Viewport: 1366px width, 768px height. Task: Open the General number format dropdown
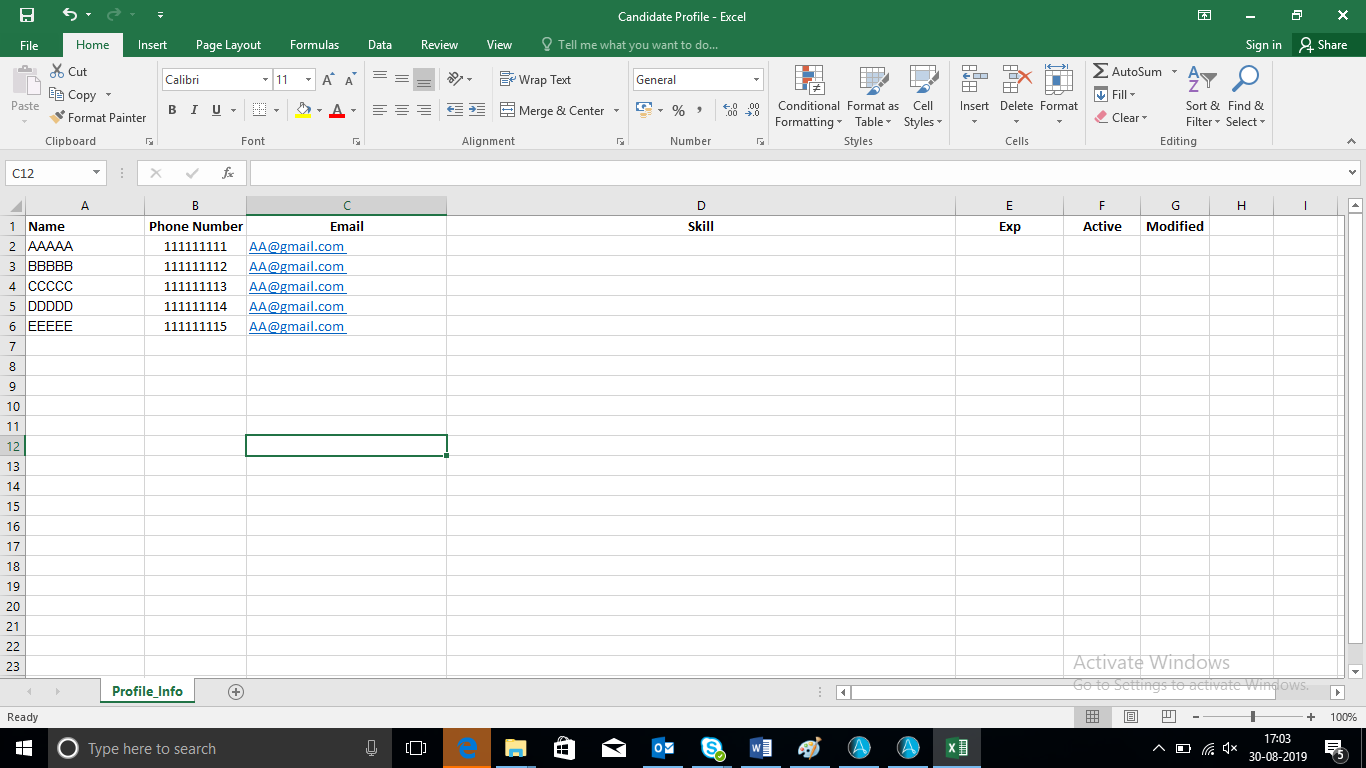756,80
